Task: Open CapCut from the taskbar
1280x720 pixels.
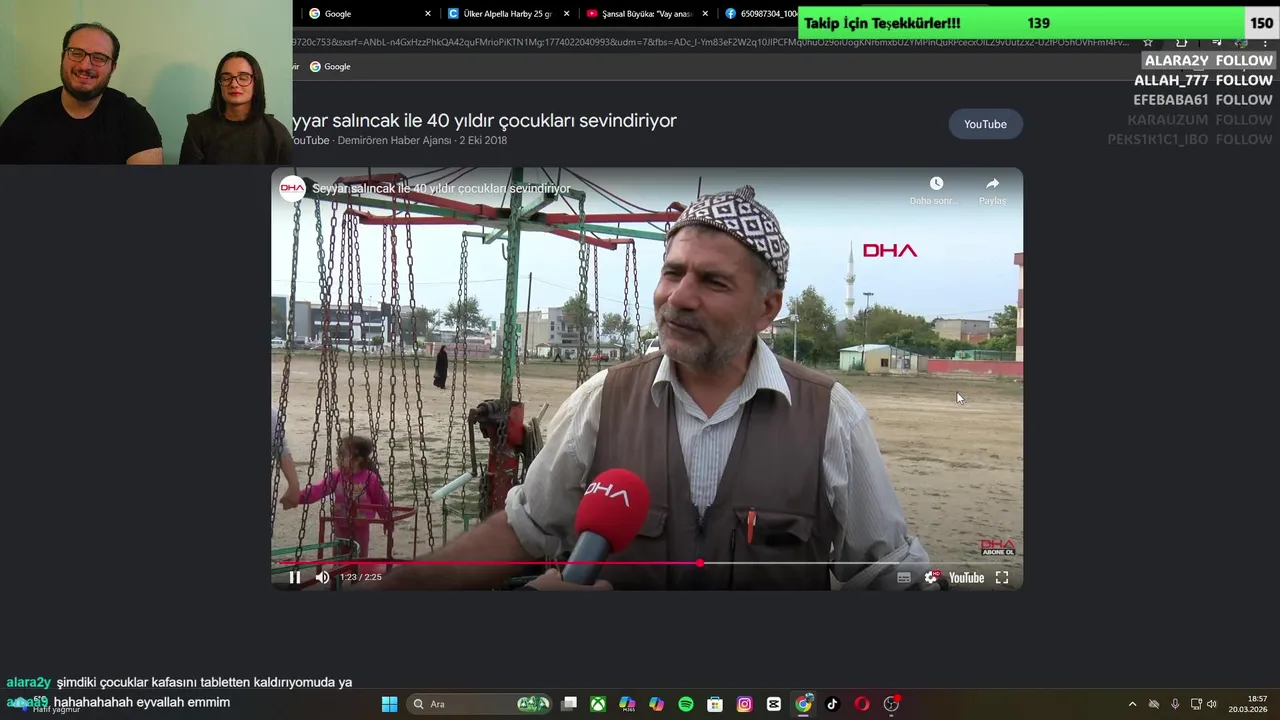Action: coord(774,704)
